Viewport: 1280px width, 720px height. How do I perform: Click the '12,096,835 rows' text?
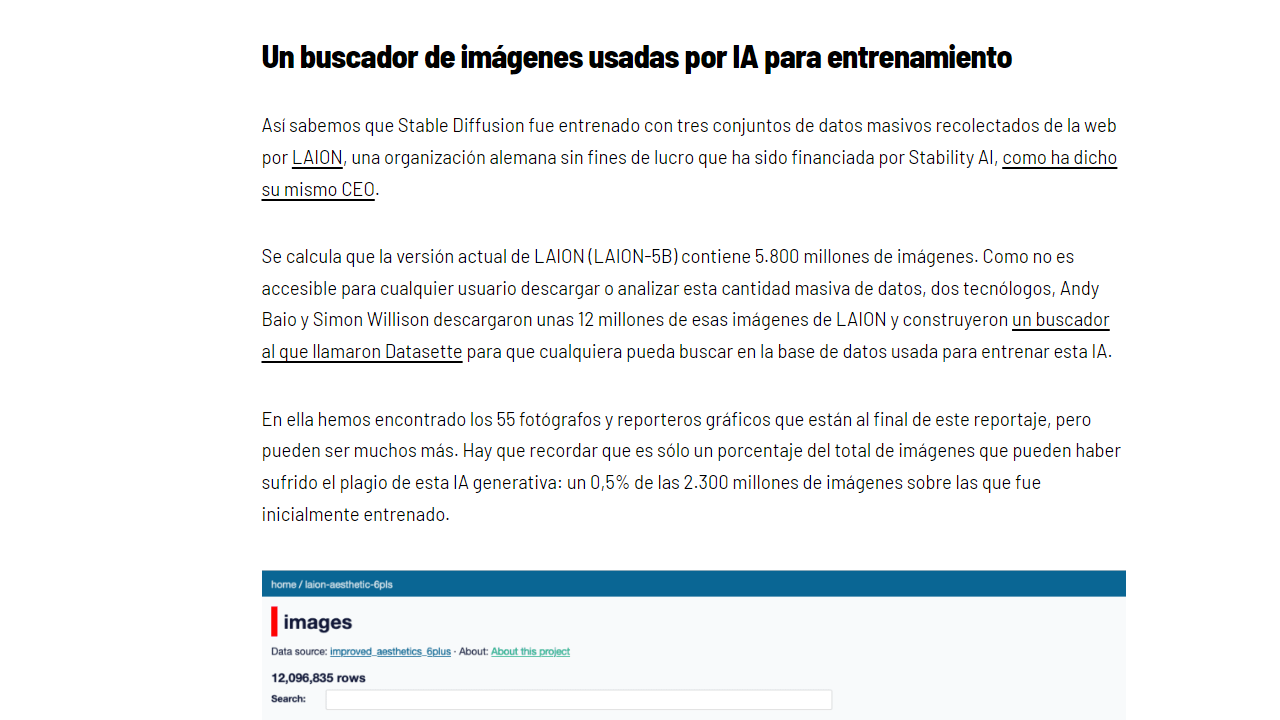coord(318,677)
